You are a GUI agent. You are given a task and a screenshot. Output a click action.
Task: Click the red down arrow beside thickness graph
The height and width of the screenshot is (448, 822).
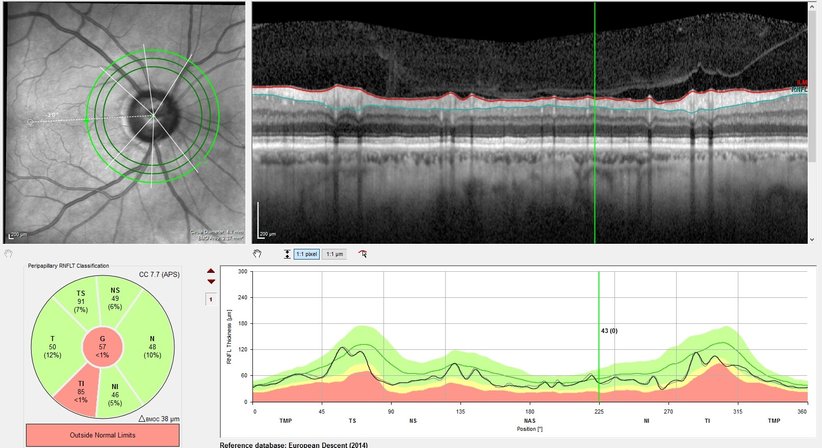pos(210,282)
